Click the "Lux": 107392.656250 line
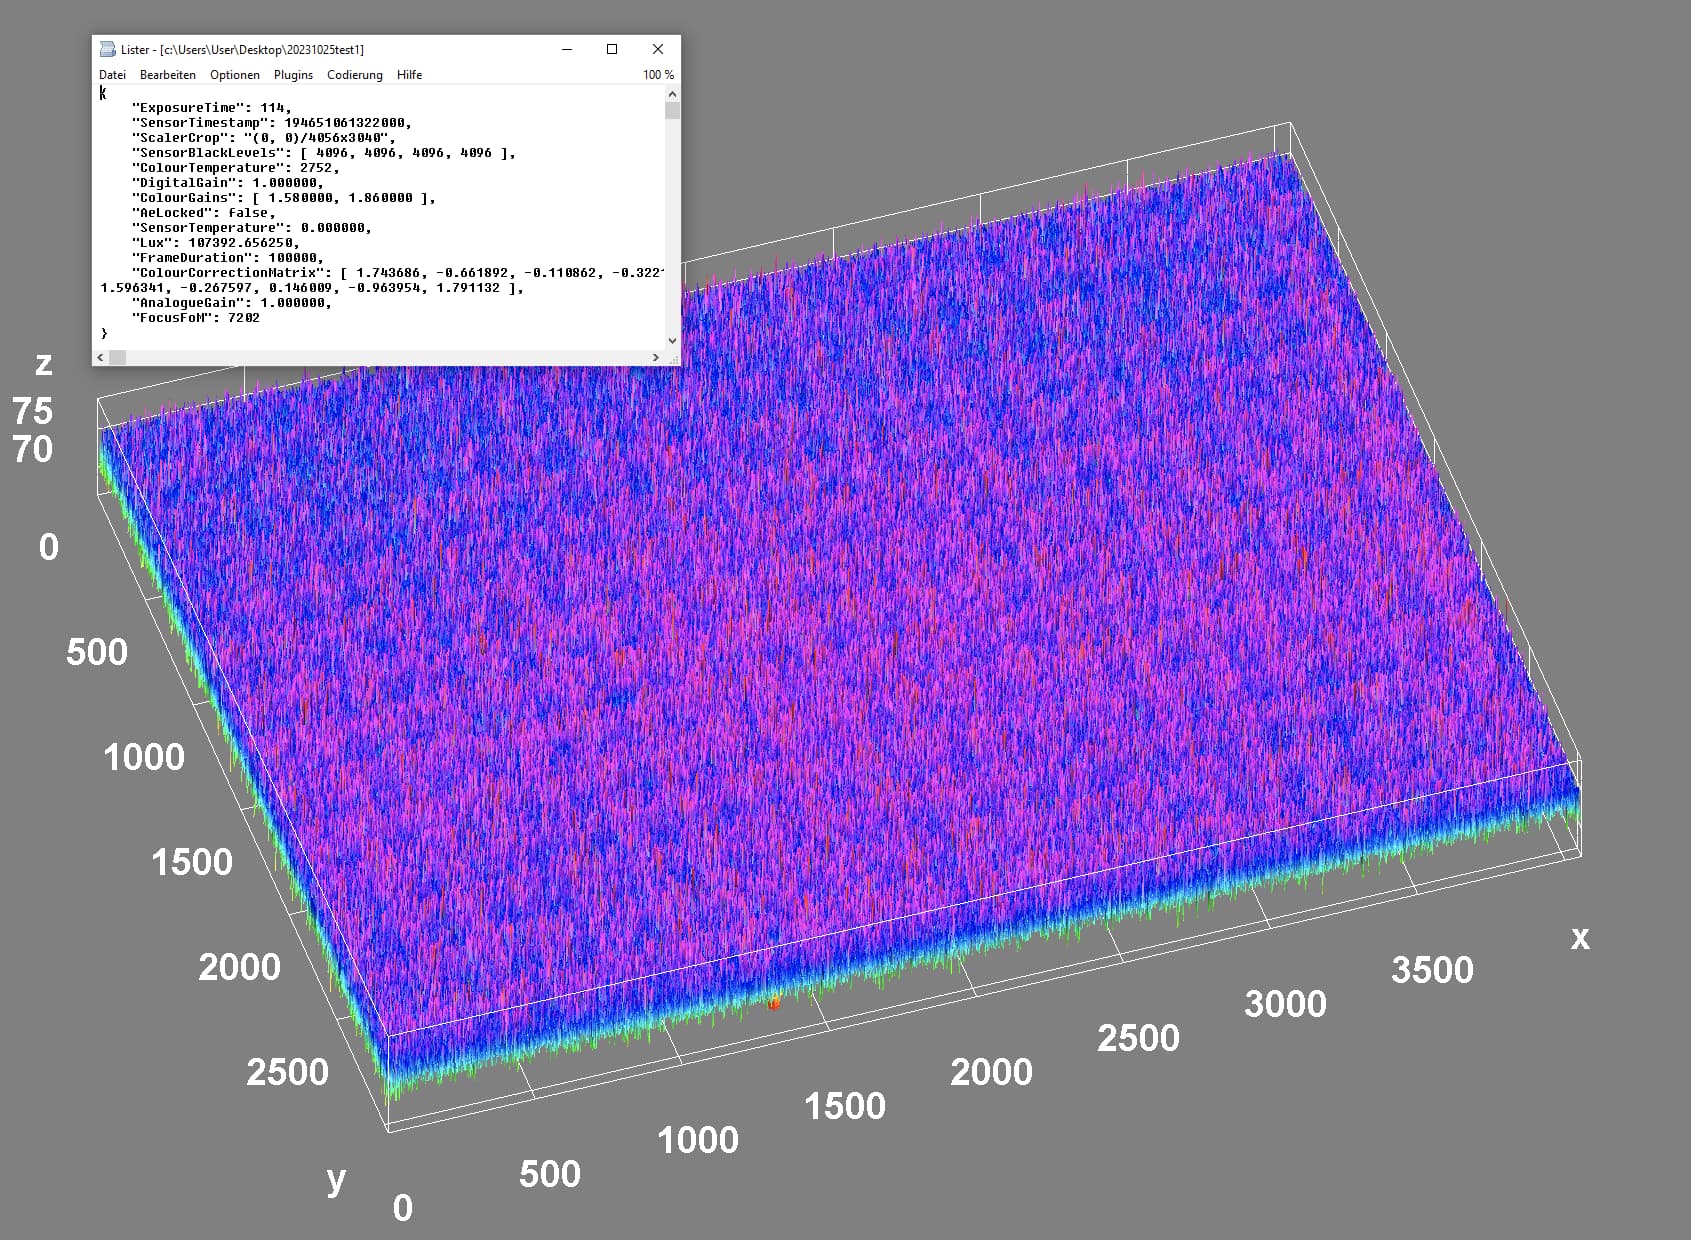 pos(216,243)
